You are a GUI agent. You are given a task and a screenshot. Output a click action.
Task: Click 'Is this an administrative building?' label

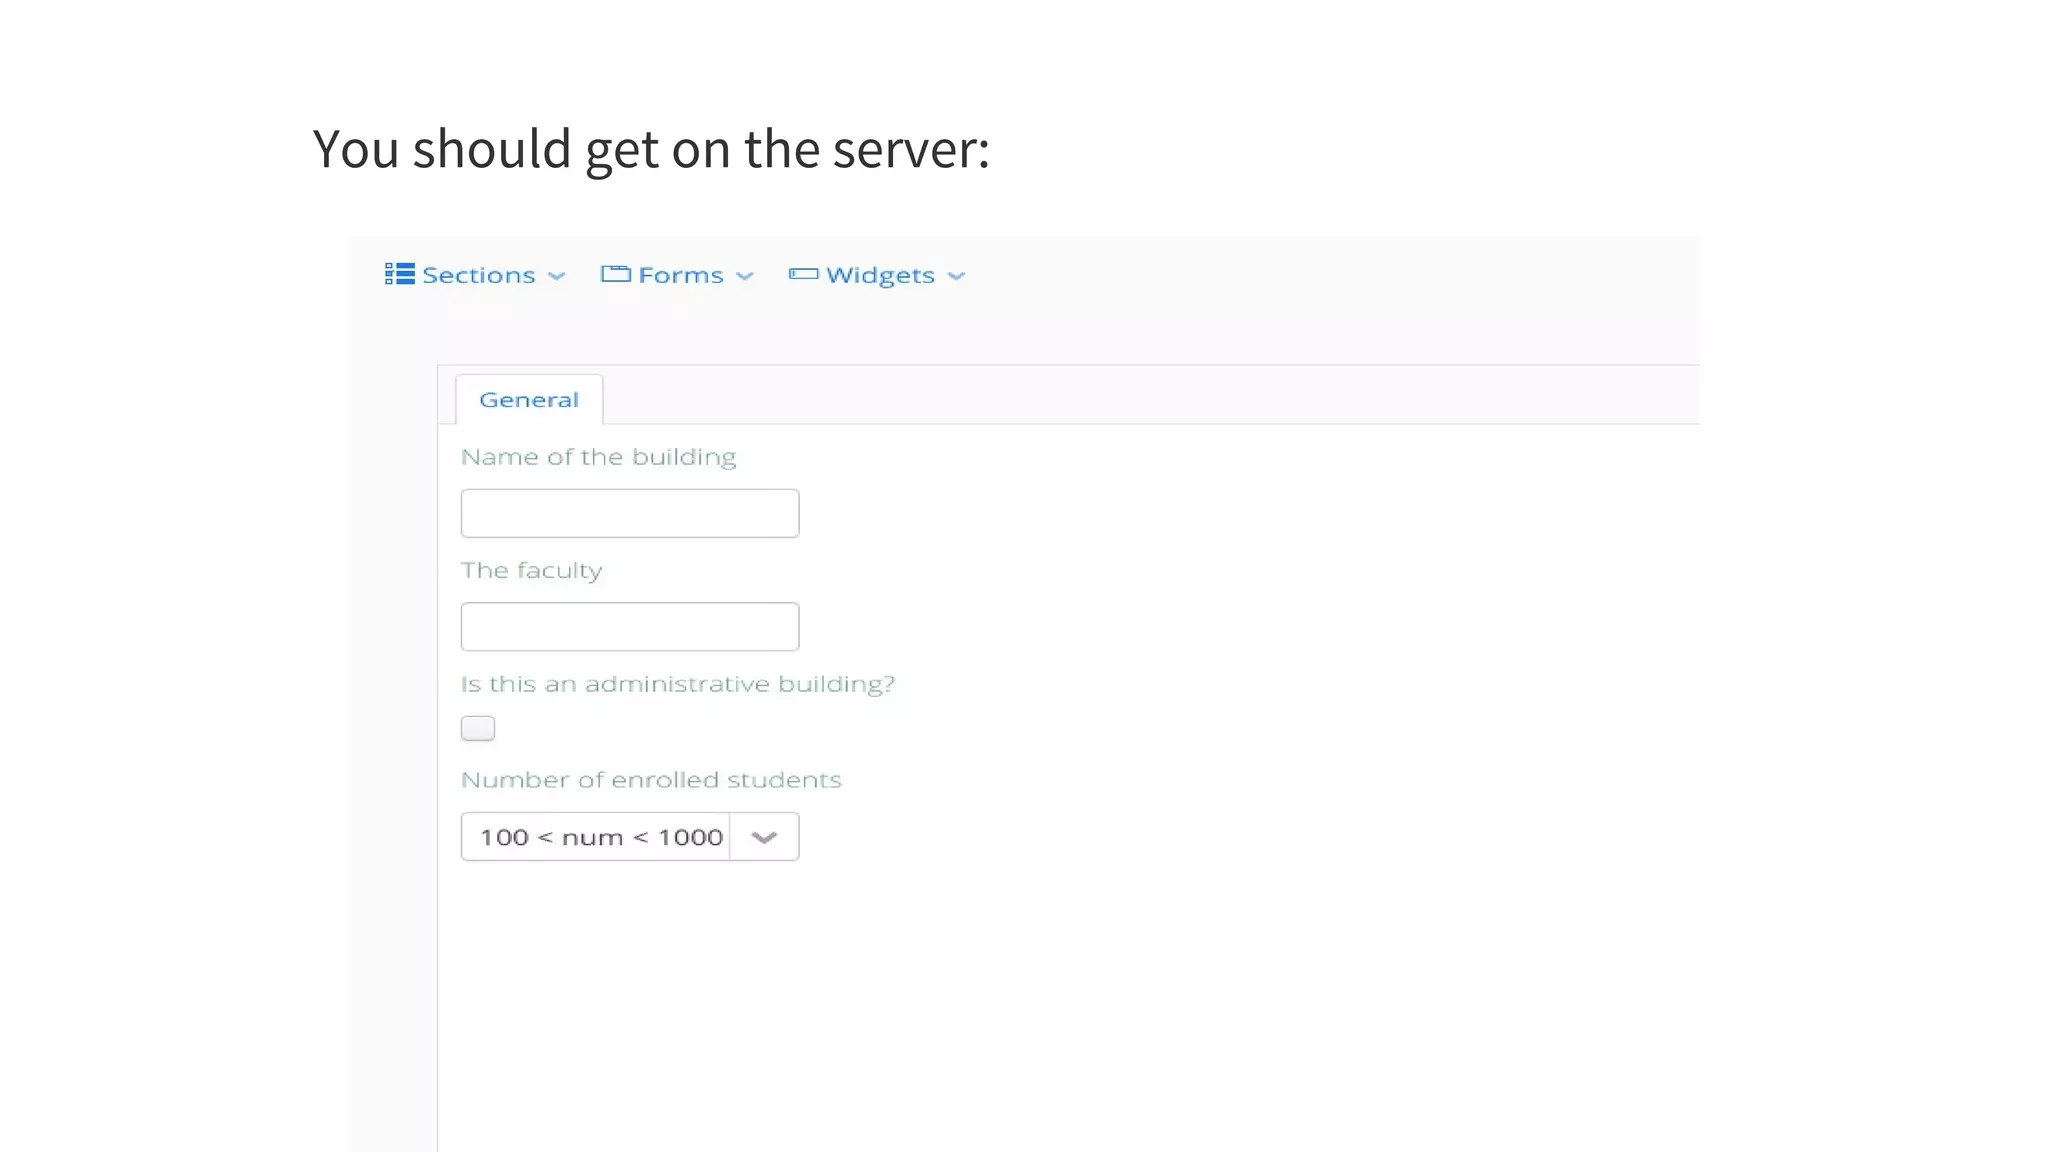(678, 684)
